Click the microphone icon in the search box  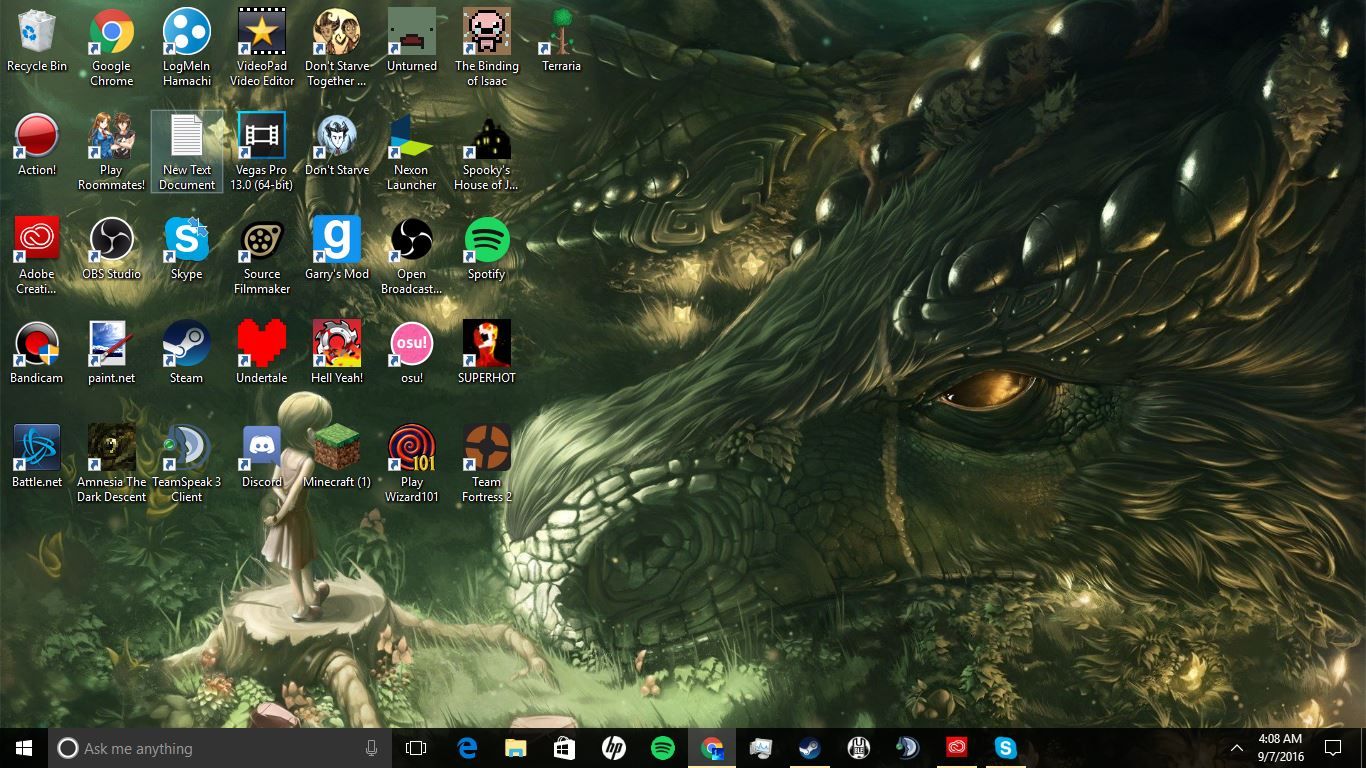(x=372, y=748)
